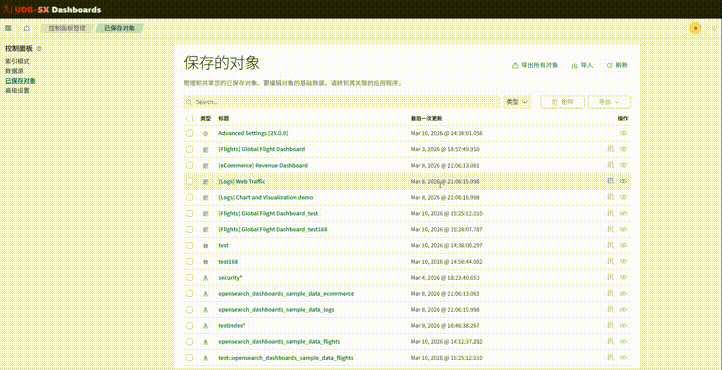Click inspect icon in the test168 row
The image size is (722, 370).
tap(611, 261)
